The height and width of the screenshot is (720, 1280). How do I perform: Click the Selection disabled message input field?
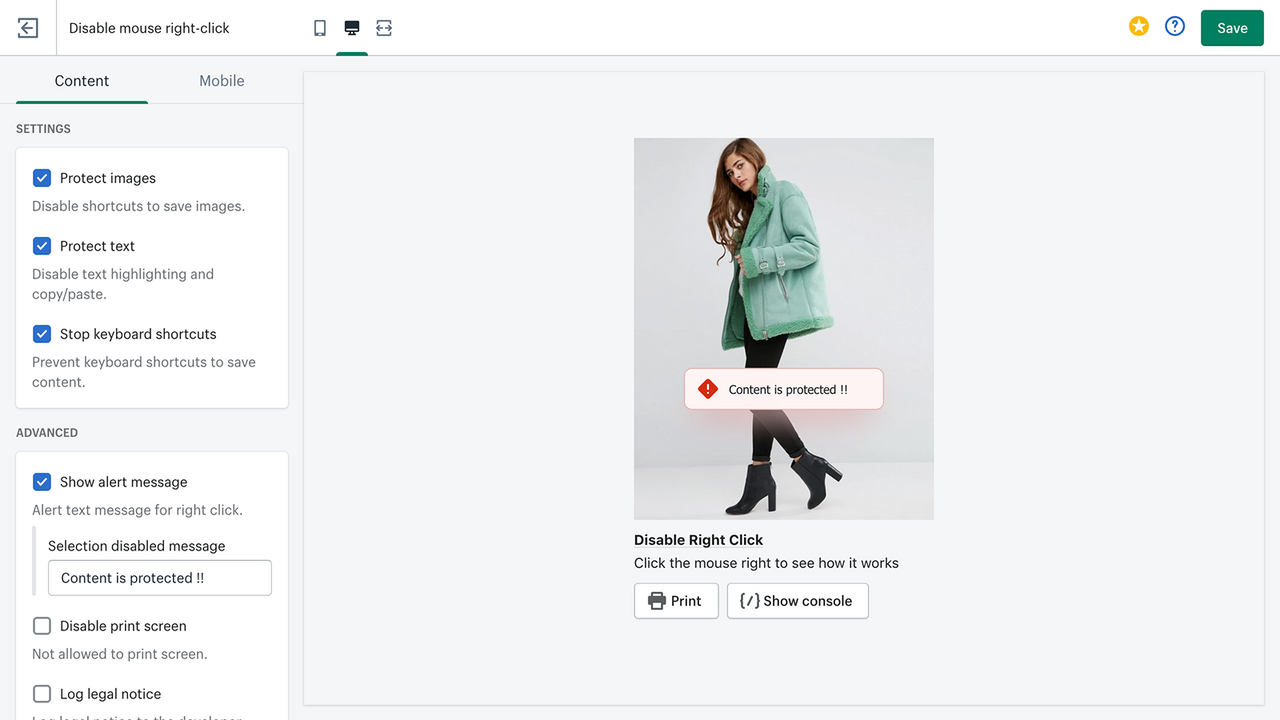click(x=160, y=578)
